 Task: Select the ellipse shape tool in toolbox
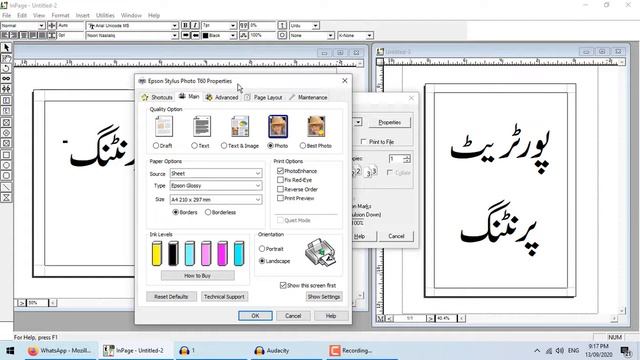tap(6, 165)
